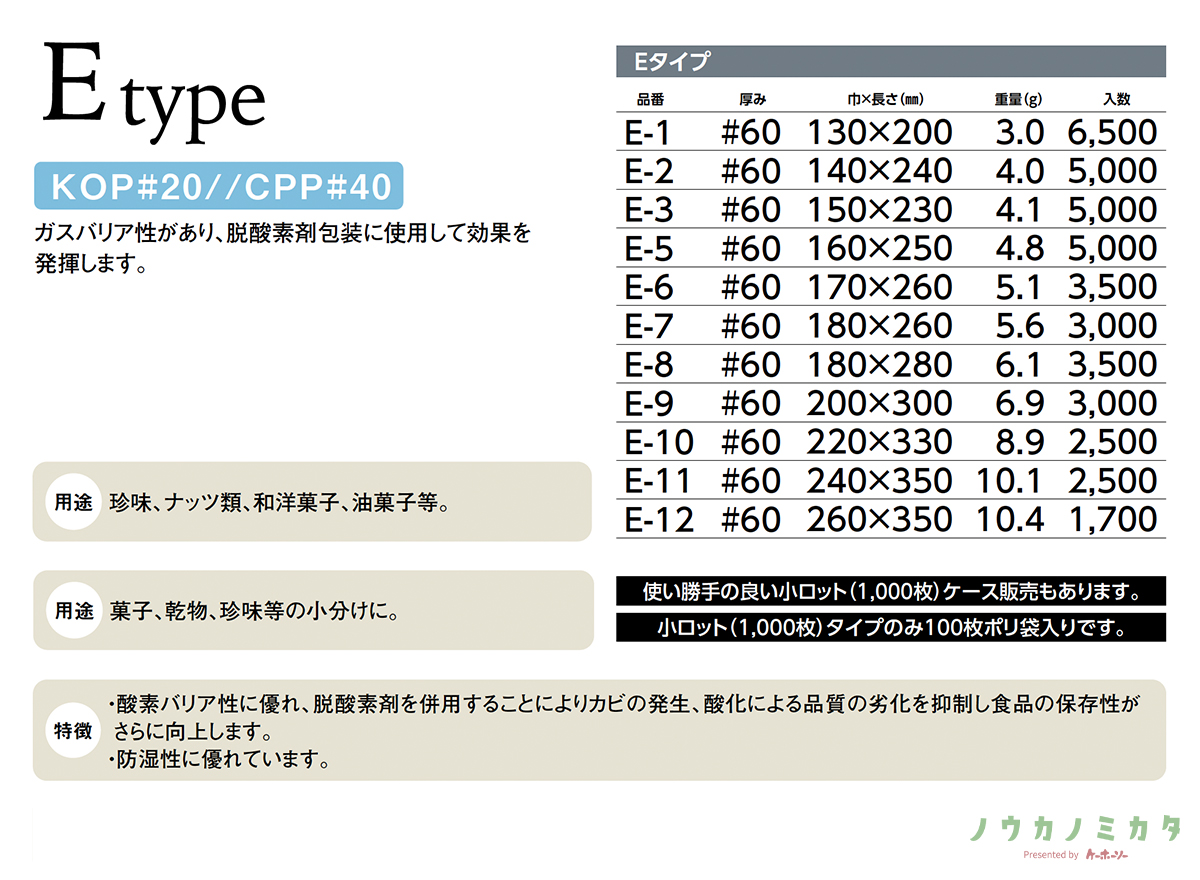Select product number E-5
The height and width of the screenshot is (880, 1200).
pyautogui.click(x=651, y=249)
